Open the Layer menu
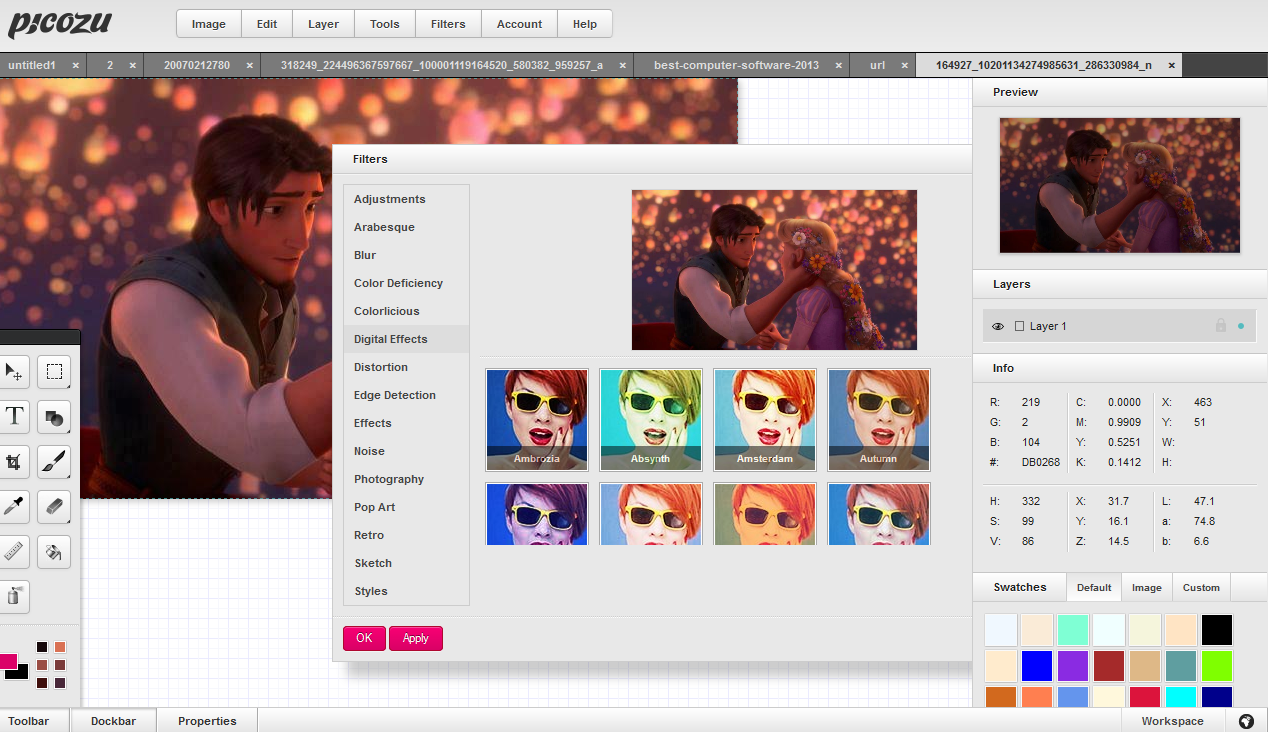Image resolution: width=1270 pixels, height=732 pixels. tap(323, 24)
